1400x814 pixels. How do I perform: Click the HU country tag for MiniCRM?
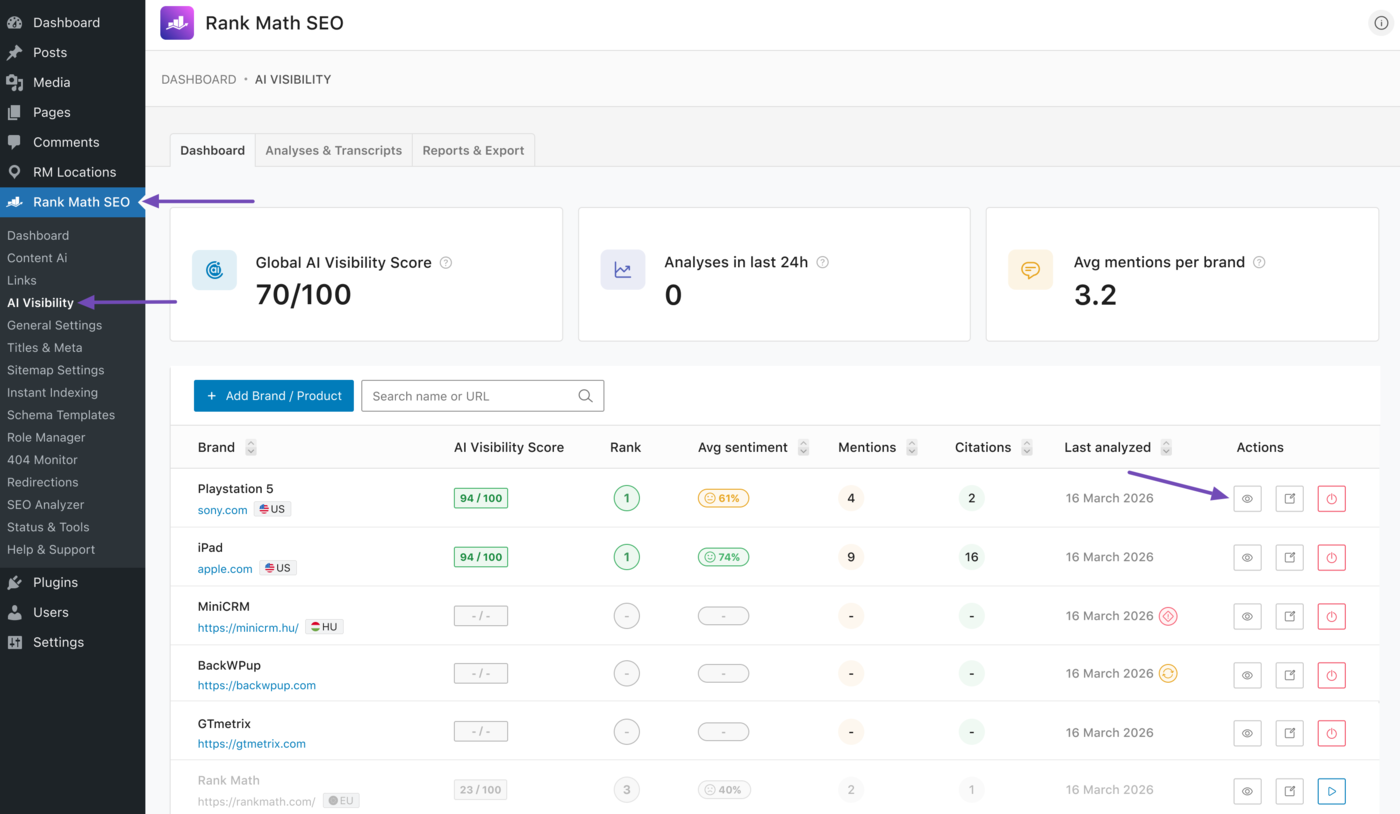click(x=324, y=627)
